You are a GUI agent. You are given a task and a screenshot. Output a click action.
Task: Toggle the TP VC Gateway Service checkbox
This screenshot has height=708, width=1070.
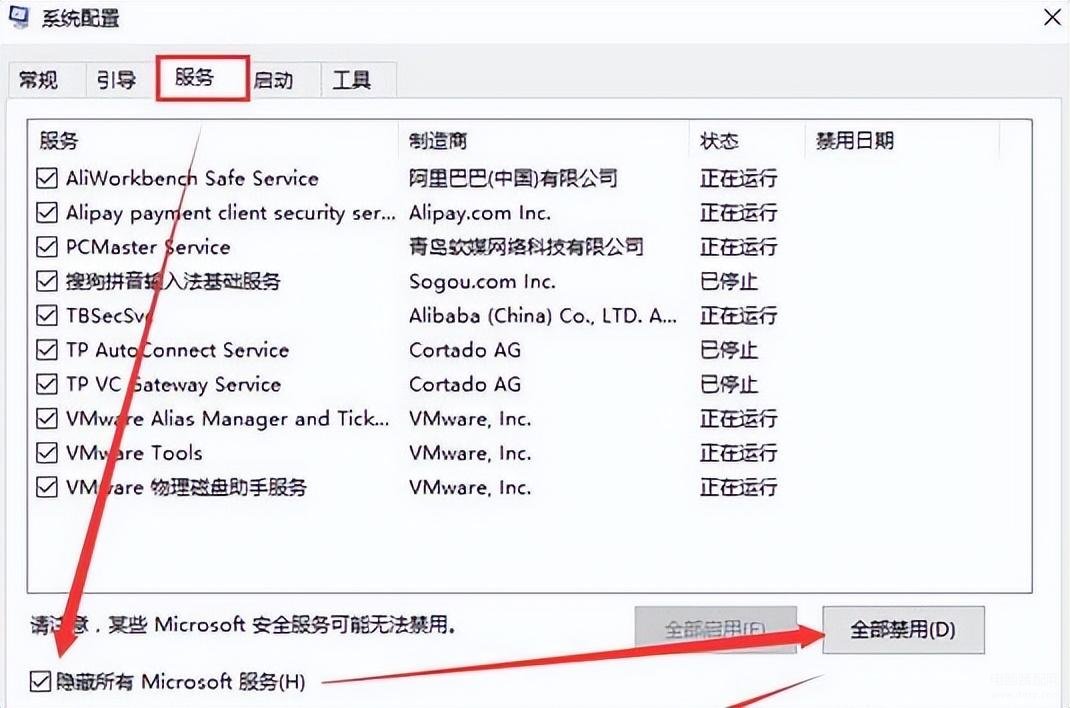[x=47, y=385]
